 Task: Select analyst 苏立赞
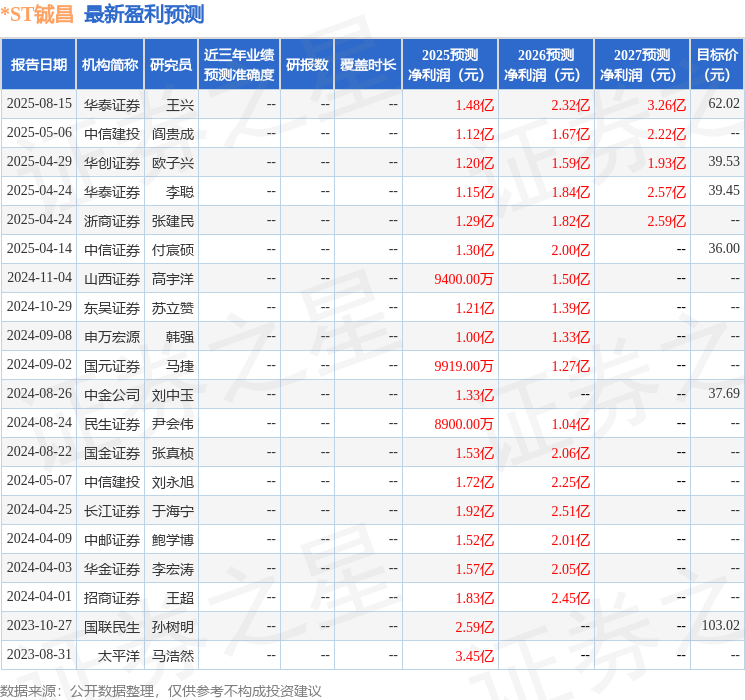click(173, 308)
